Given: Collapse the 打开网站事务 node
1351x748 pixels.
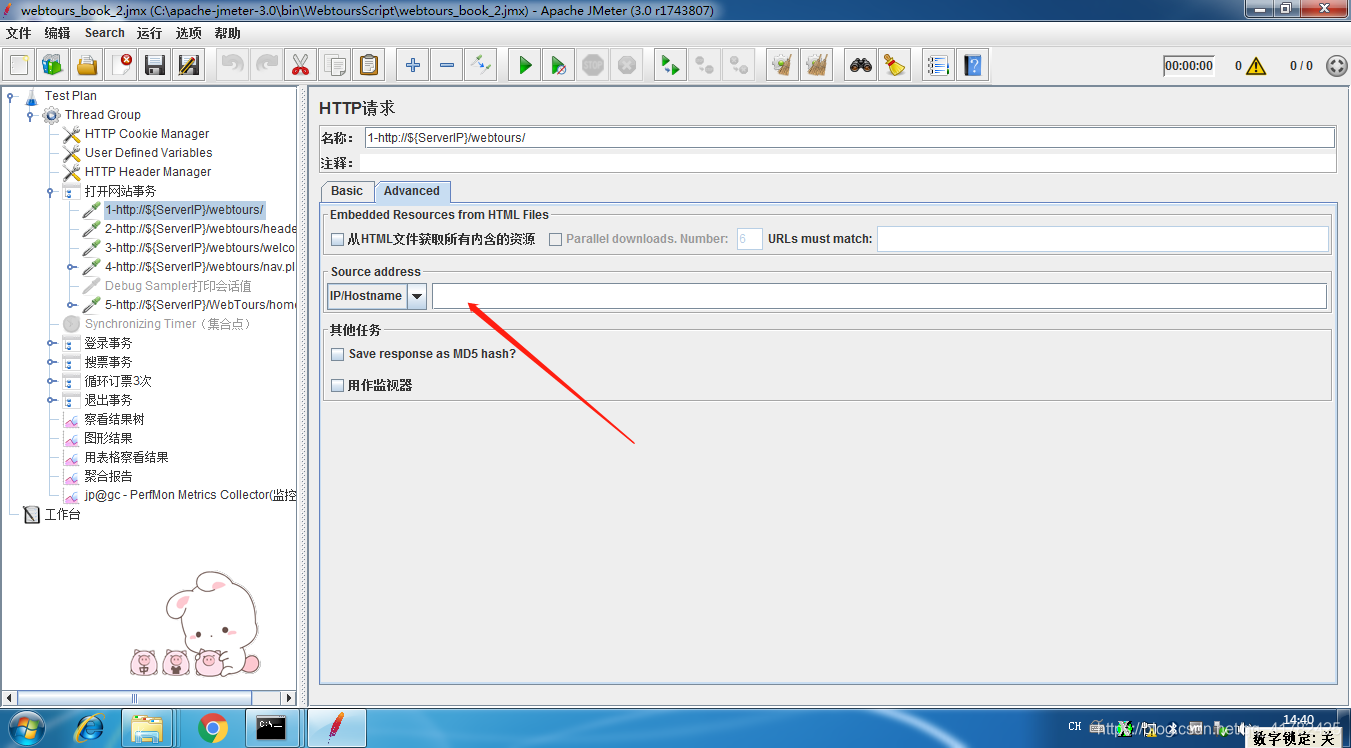Looking at the screenshot, I should 50,191.
